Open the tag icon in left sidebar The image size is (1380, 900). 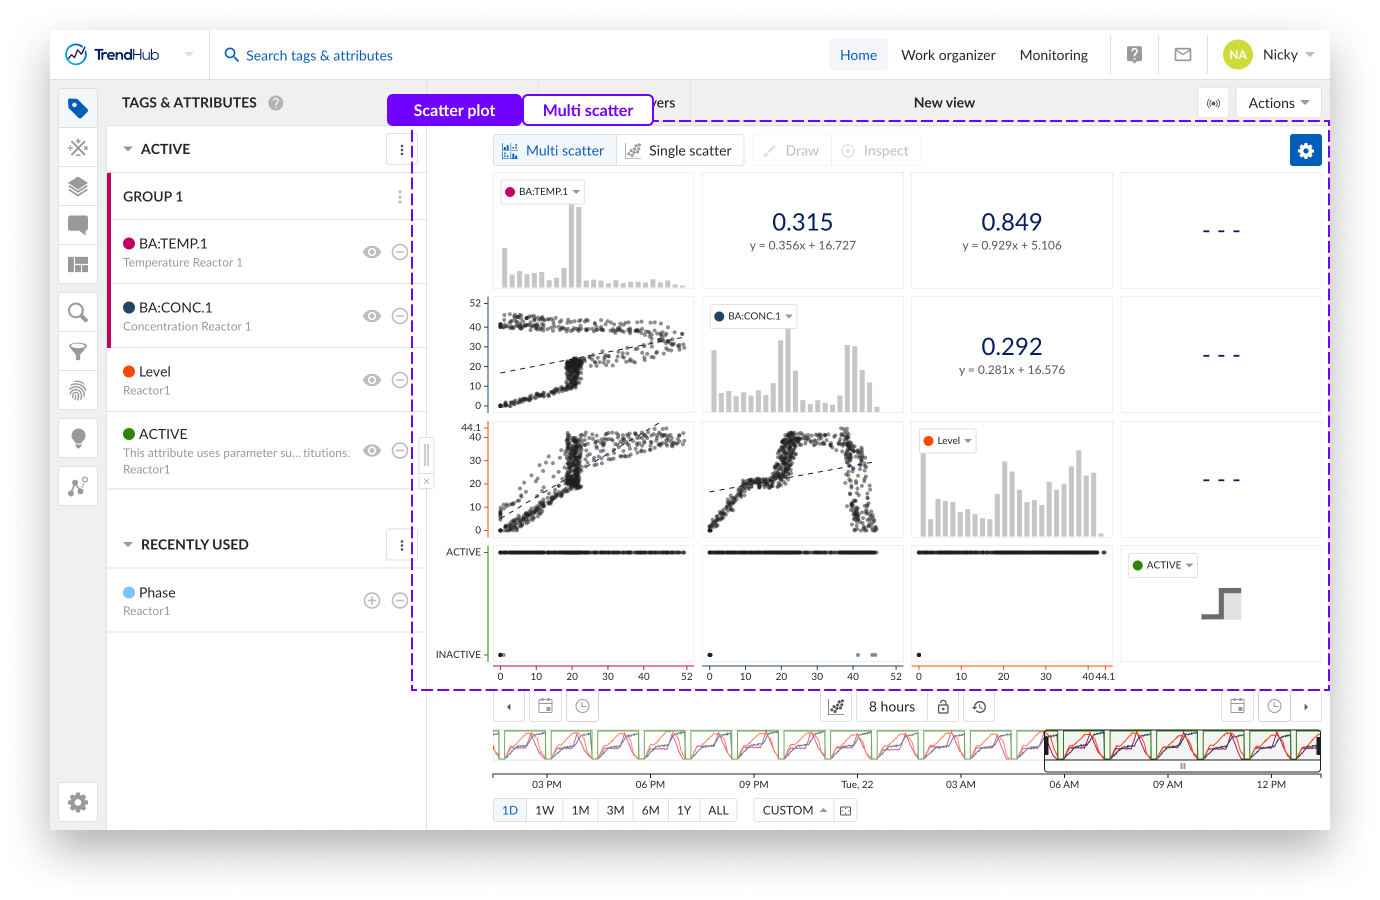[78, 108]
